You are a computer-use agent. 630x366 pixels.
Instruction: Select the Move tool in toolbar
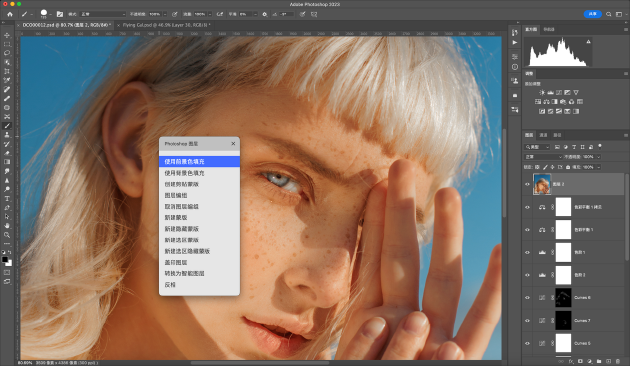(x=7, y=35)
